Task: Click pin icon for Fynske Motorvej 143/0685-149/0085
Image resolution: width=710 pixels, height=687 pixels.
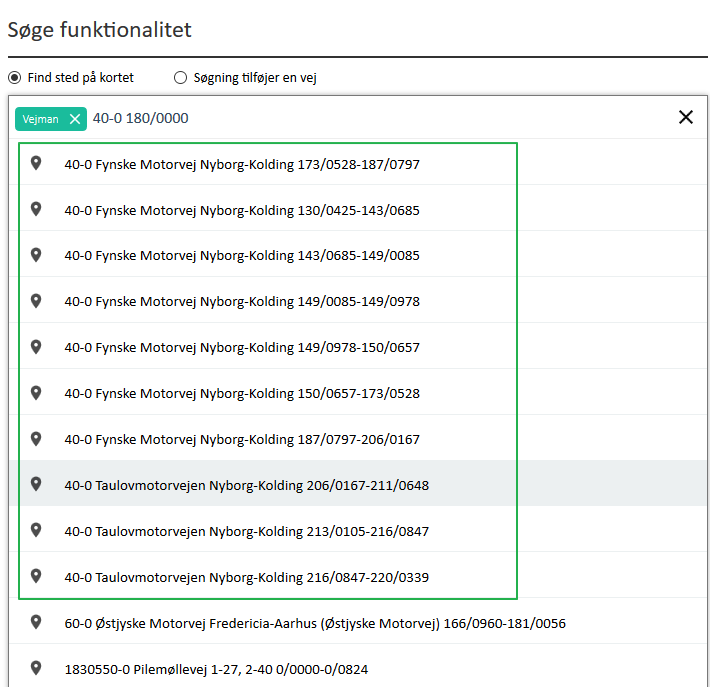Action: click(x=36, y=255)
